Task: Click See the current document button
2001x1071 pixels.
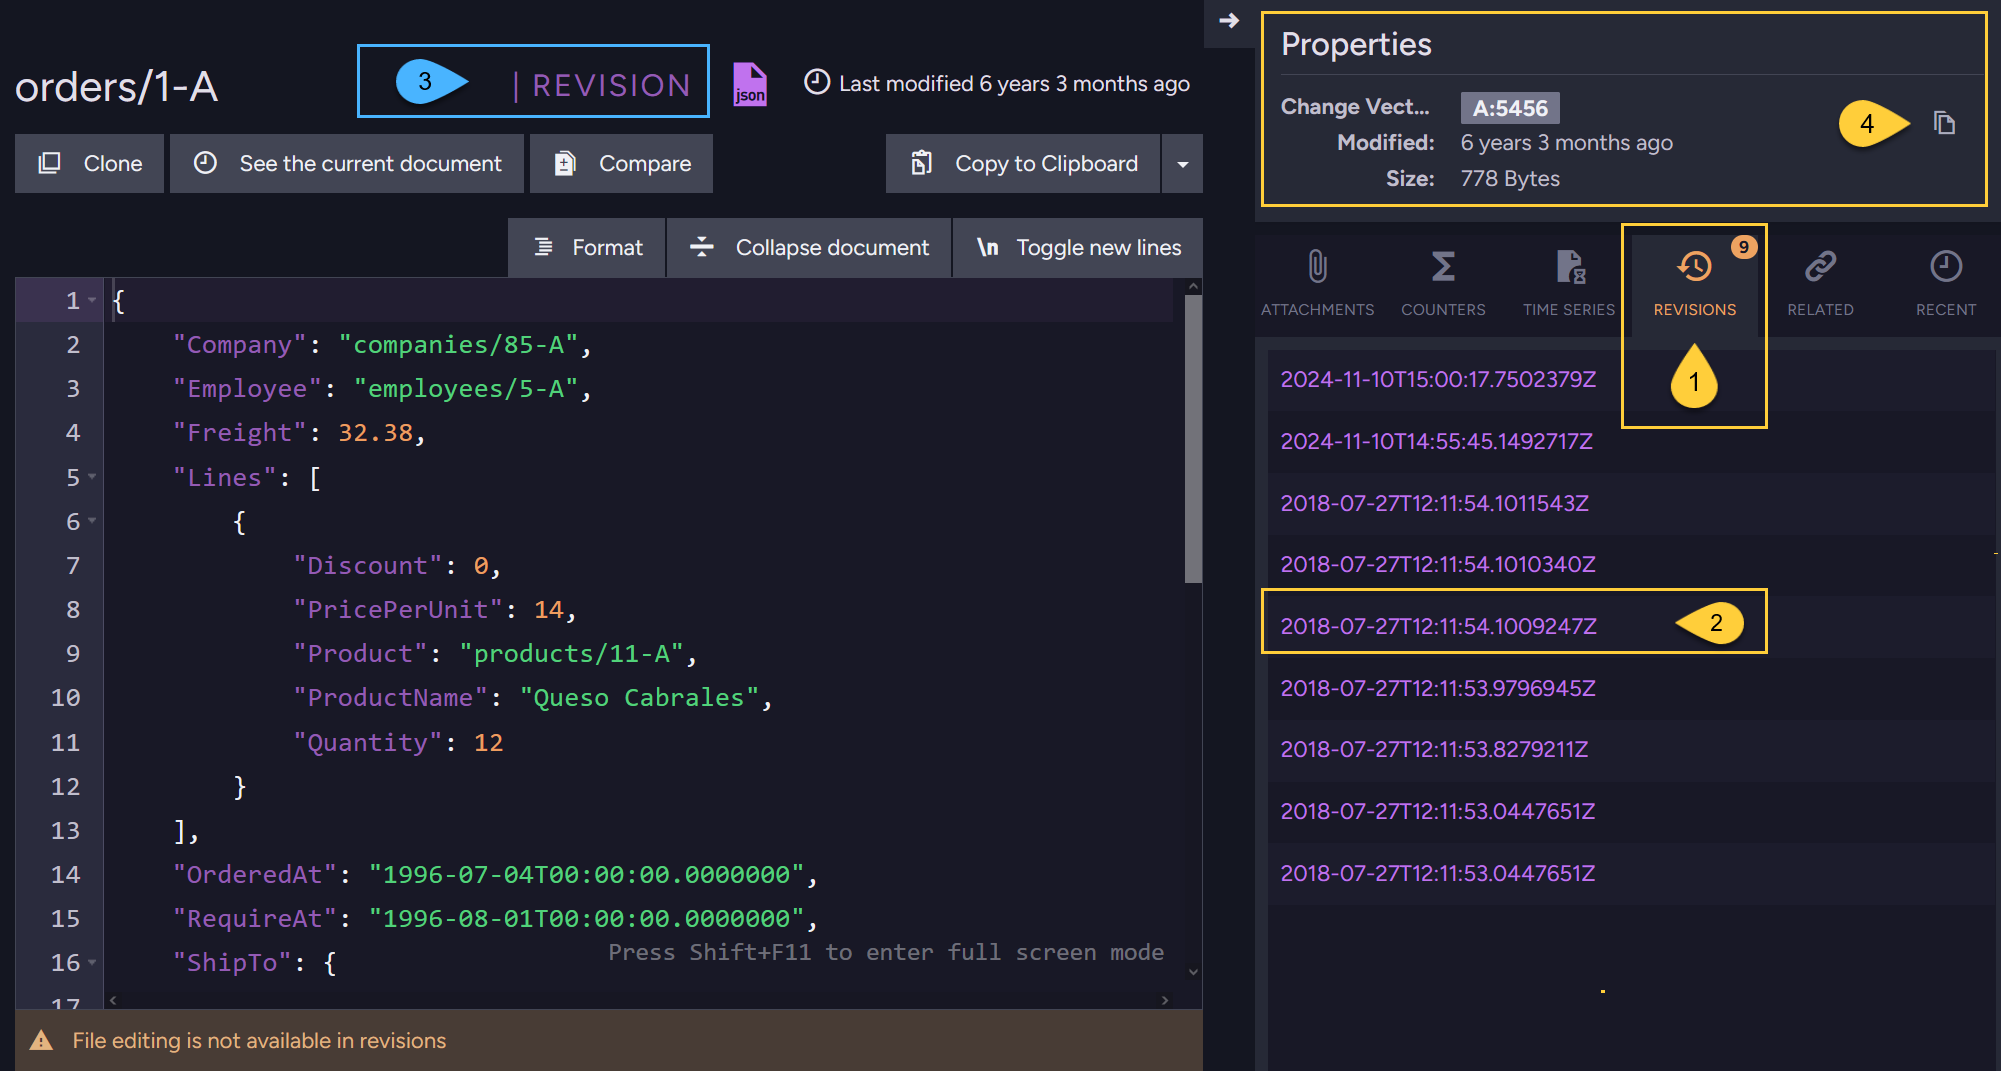Action: 347,163
